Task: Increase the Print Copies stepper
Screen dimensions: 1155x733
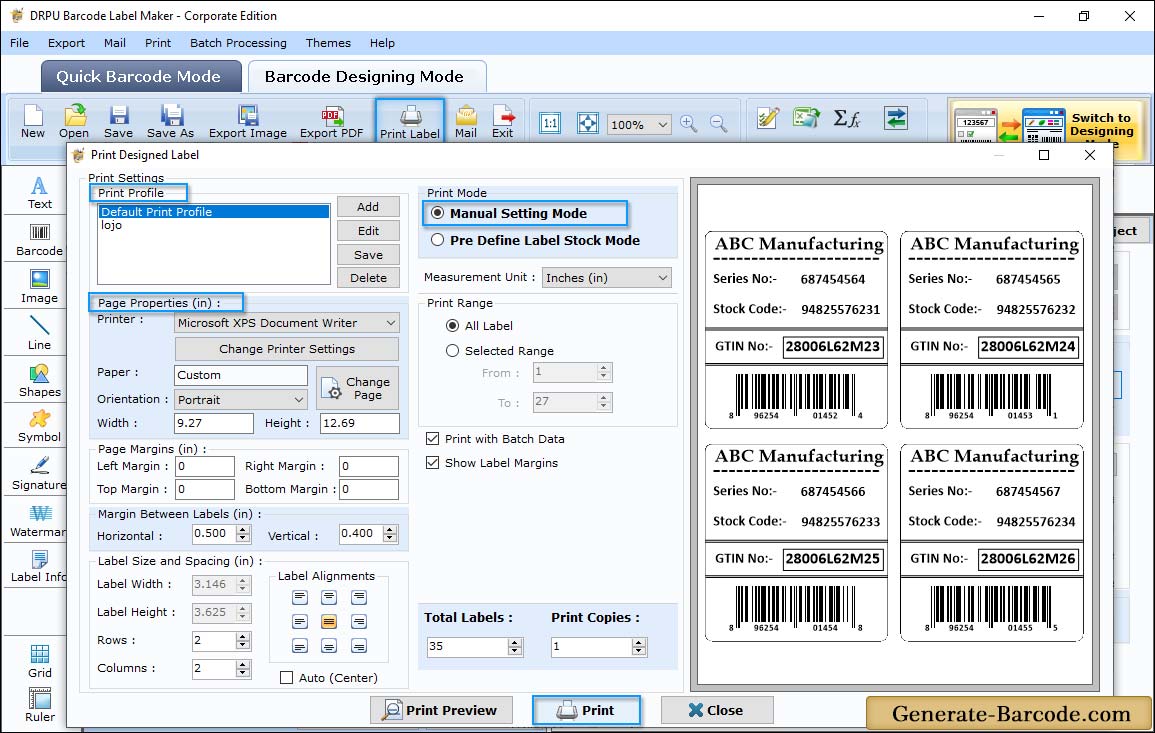Action: point(639,642)
